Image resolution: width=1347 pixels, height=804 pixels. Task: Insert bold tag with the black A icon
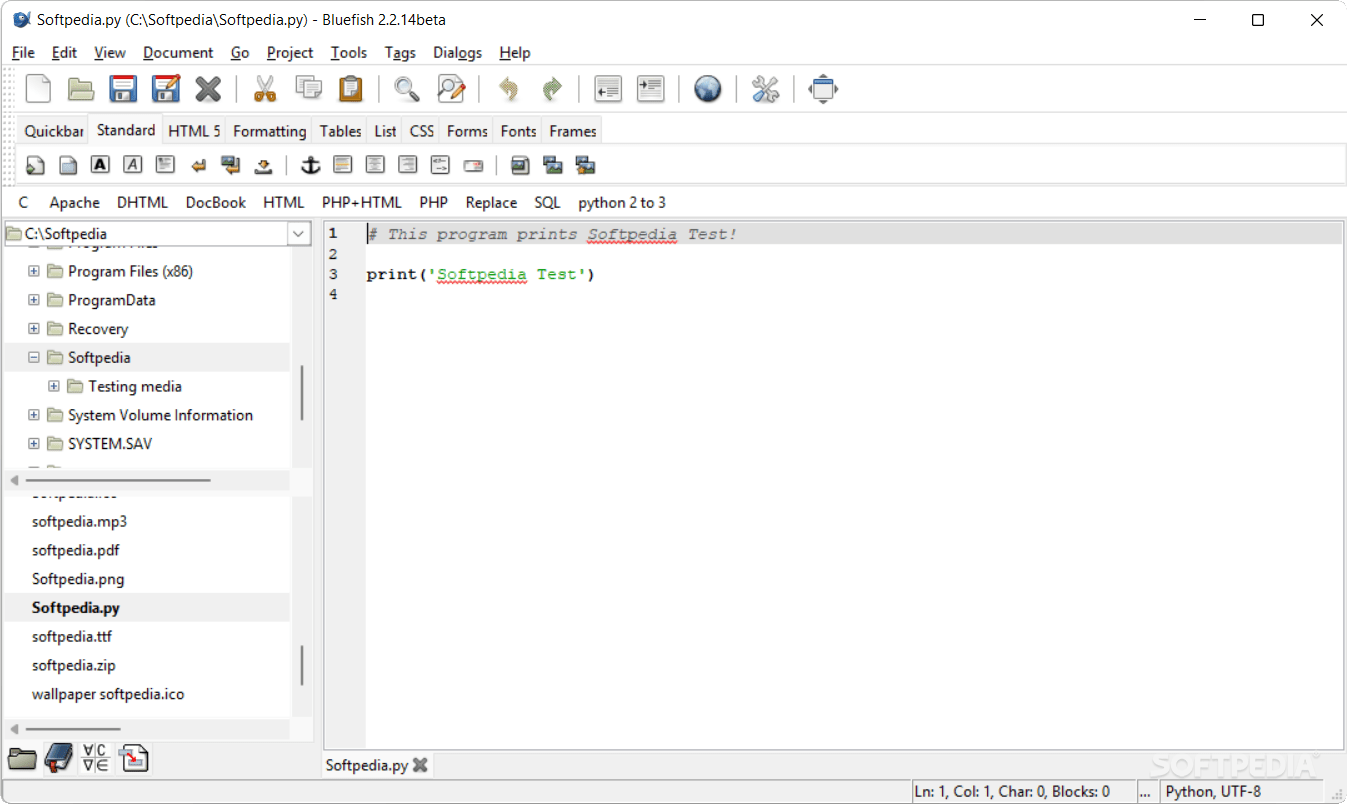coord(100,165)
